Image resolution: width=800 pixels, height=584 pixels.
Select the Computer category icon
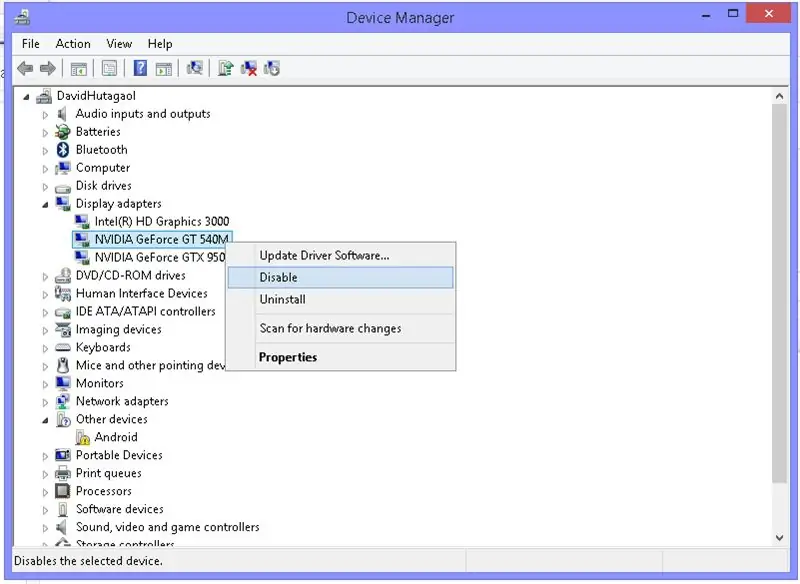pyautogui.click(x=63, y=167)
